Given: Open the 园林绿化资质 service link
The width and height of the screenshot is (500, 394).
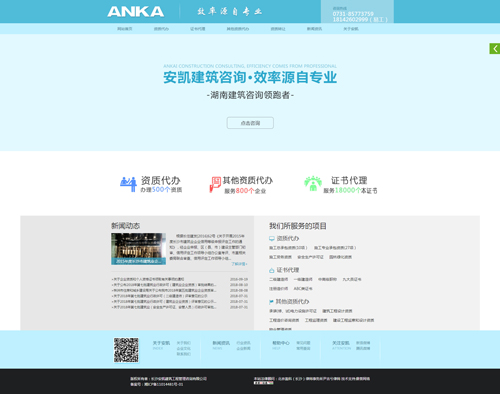Looking at the screenshot, I should [x=340, y=257].
